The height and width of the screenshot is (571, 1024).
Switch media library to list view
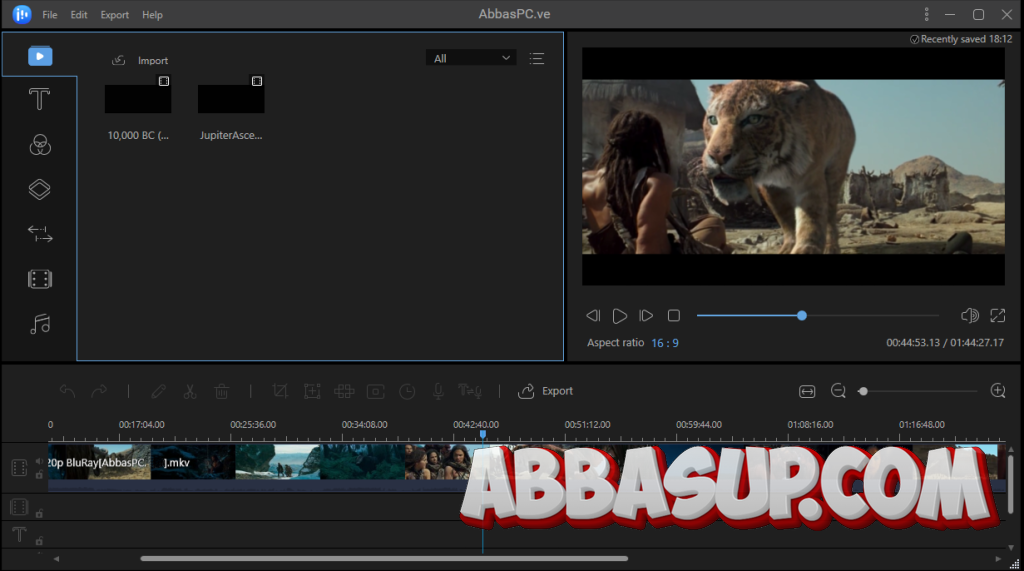tap(537, 59)
